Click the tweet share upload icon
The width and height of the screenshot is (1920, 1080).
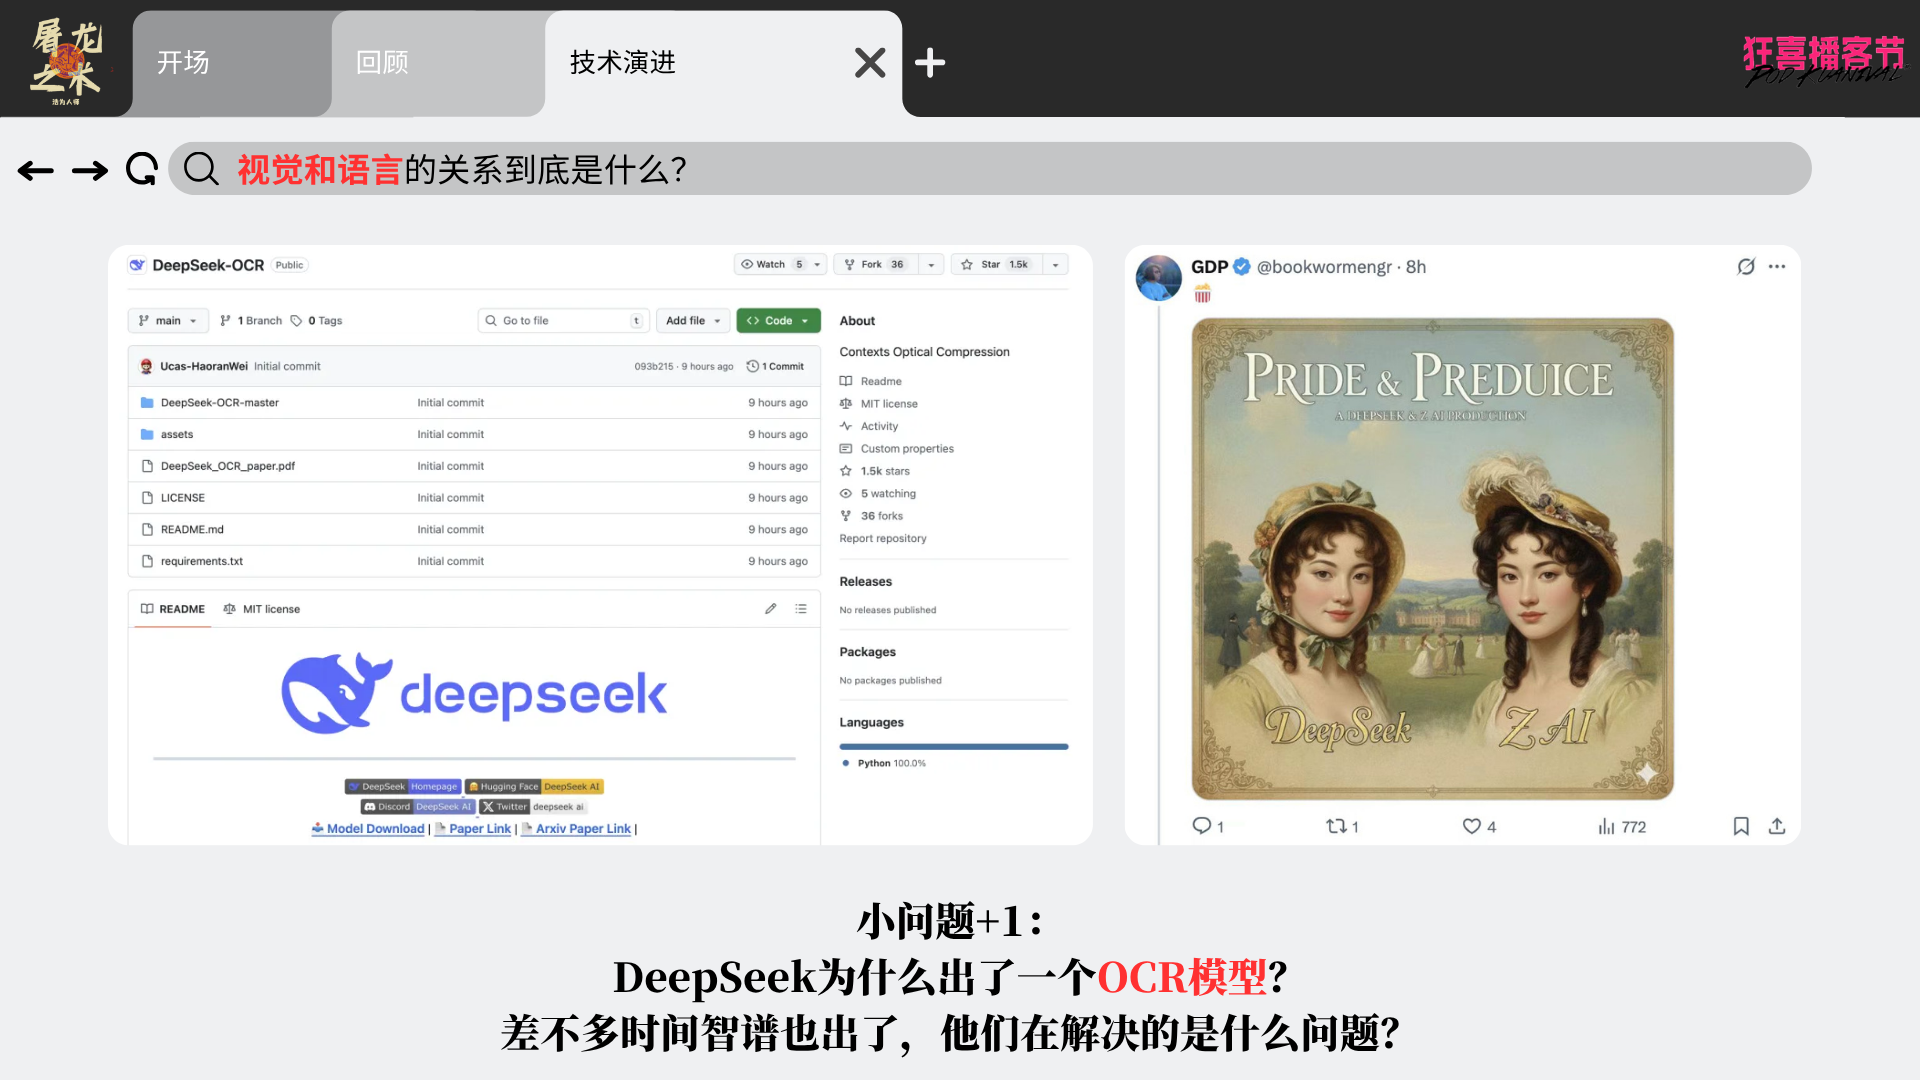(1777, 826)
